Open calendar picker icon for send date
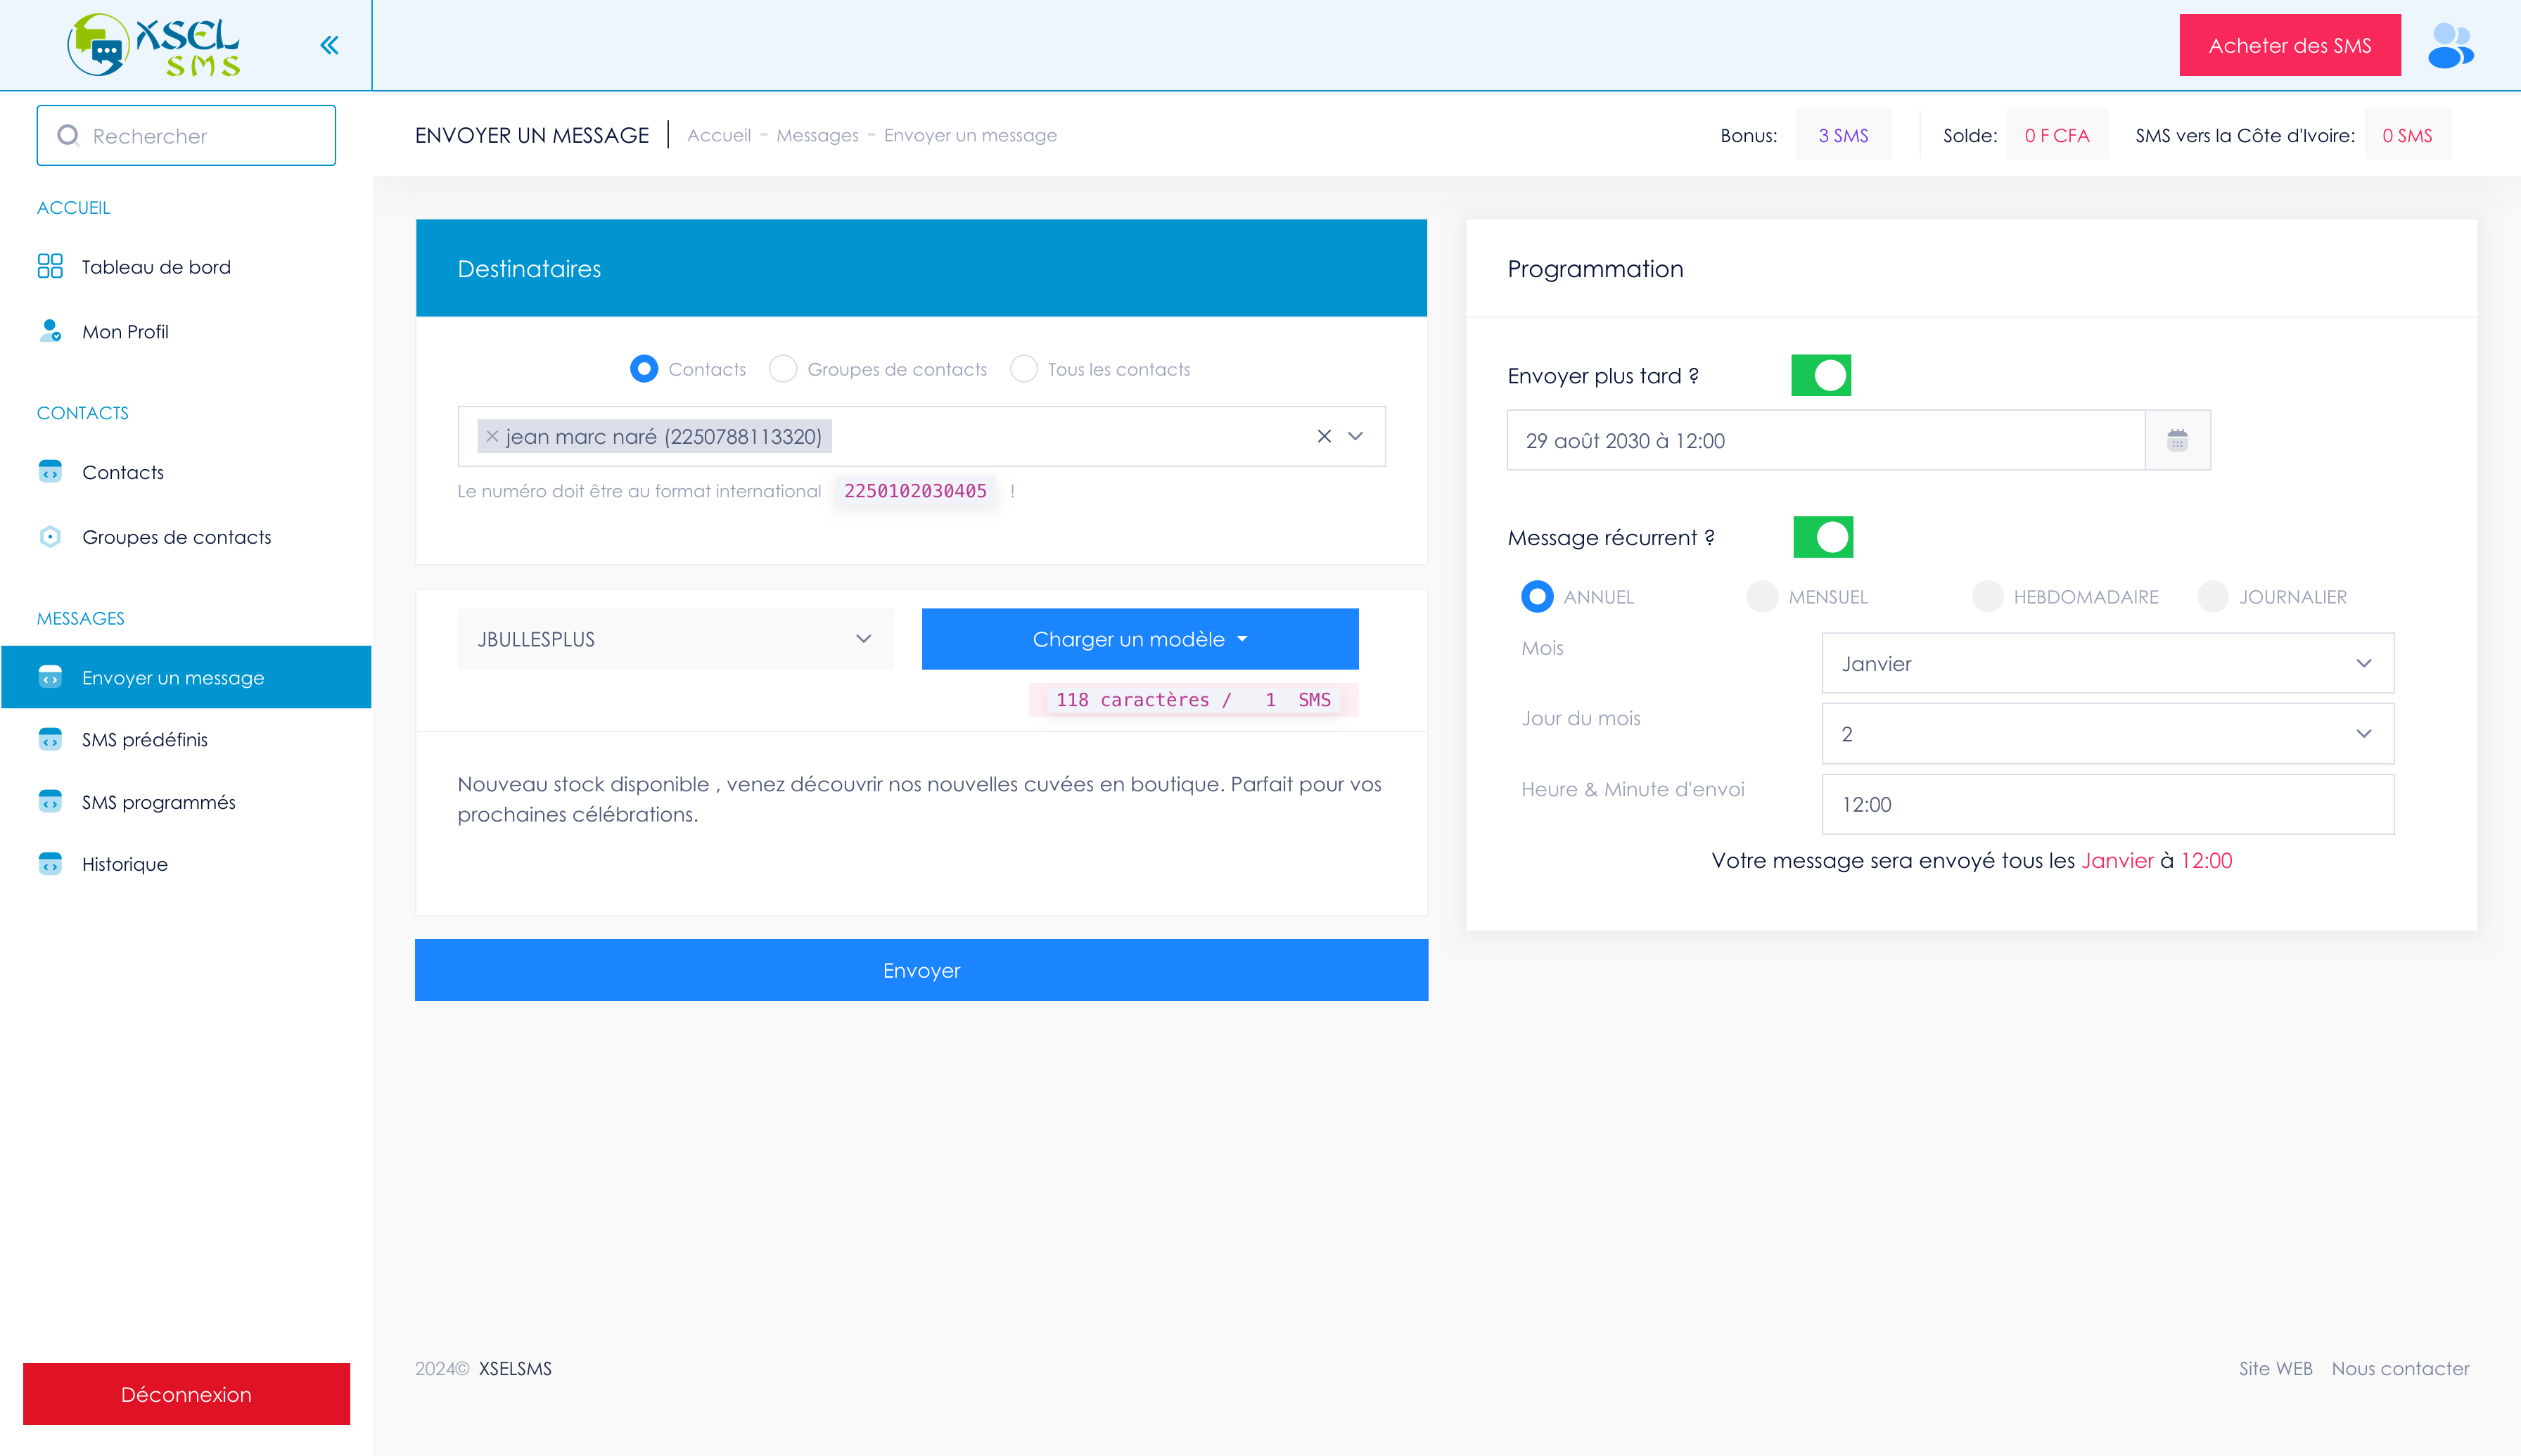 coord(2177,440)
